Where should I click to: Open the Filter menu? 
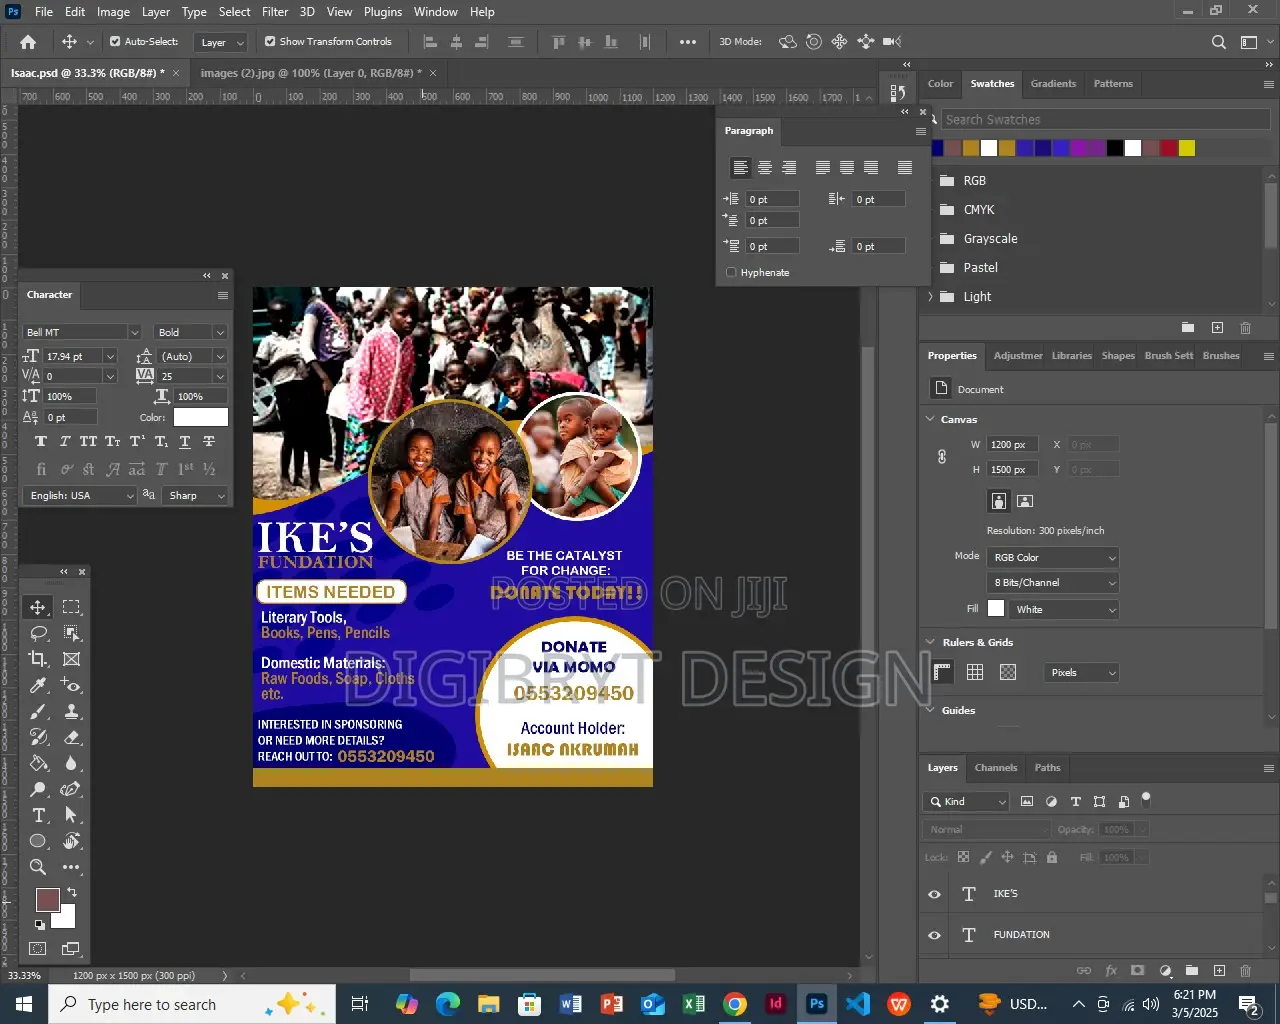(x=275, y=12)
